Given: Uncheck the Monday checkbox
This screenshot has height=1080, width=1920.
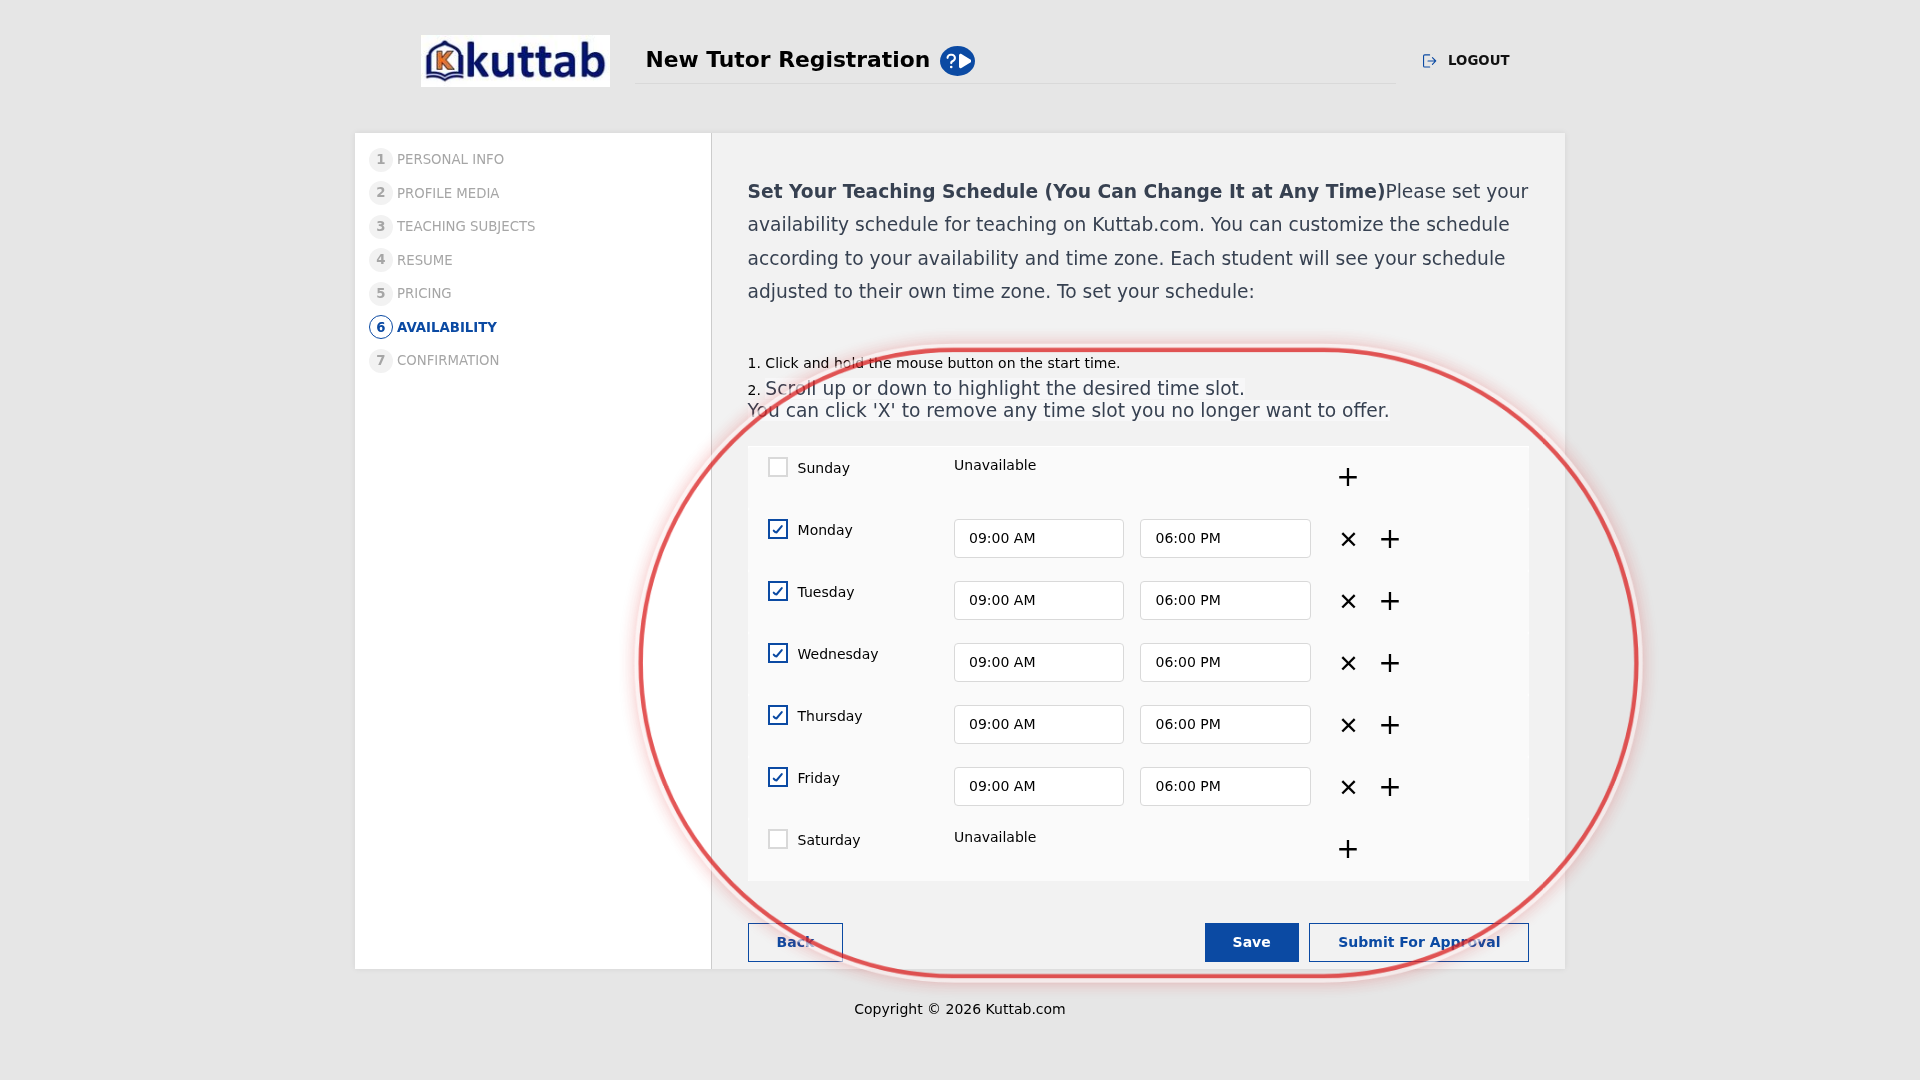Looking at the screenshot, I should coord(778,529).
